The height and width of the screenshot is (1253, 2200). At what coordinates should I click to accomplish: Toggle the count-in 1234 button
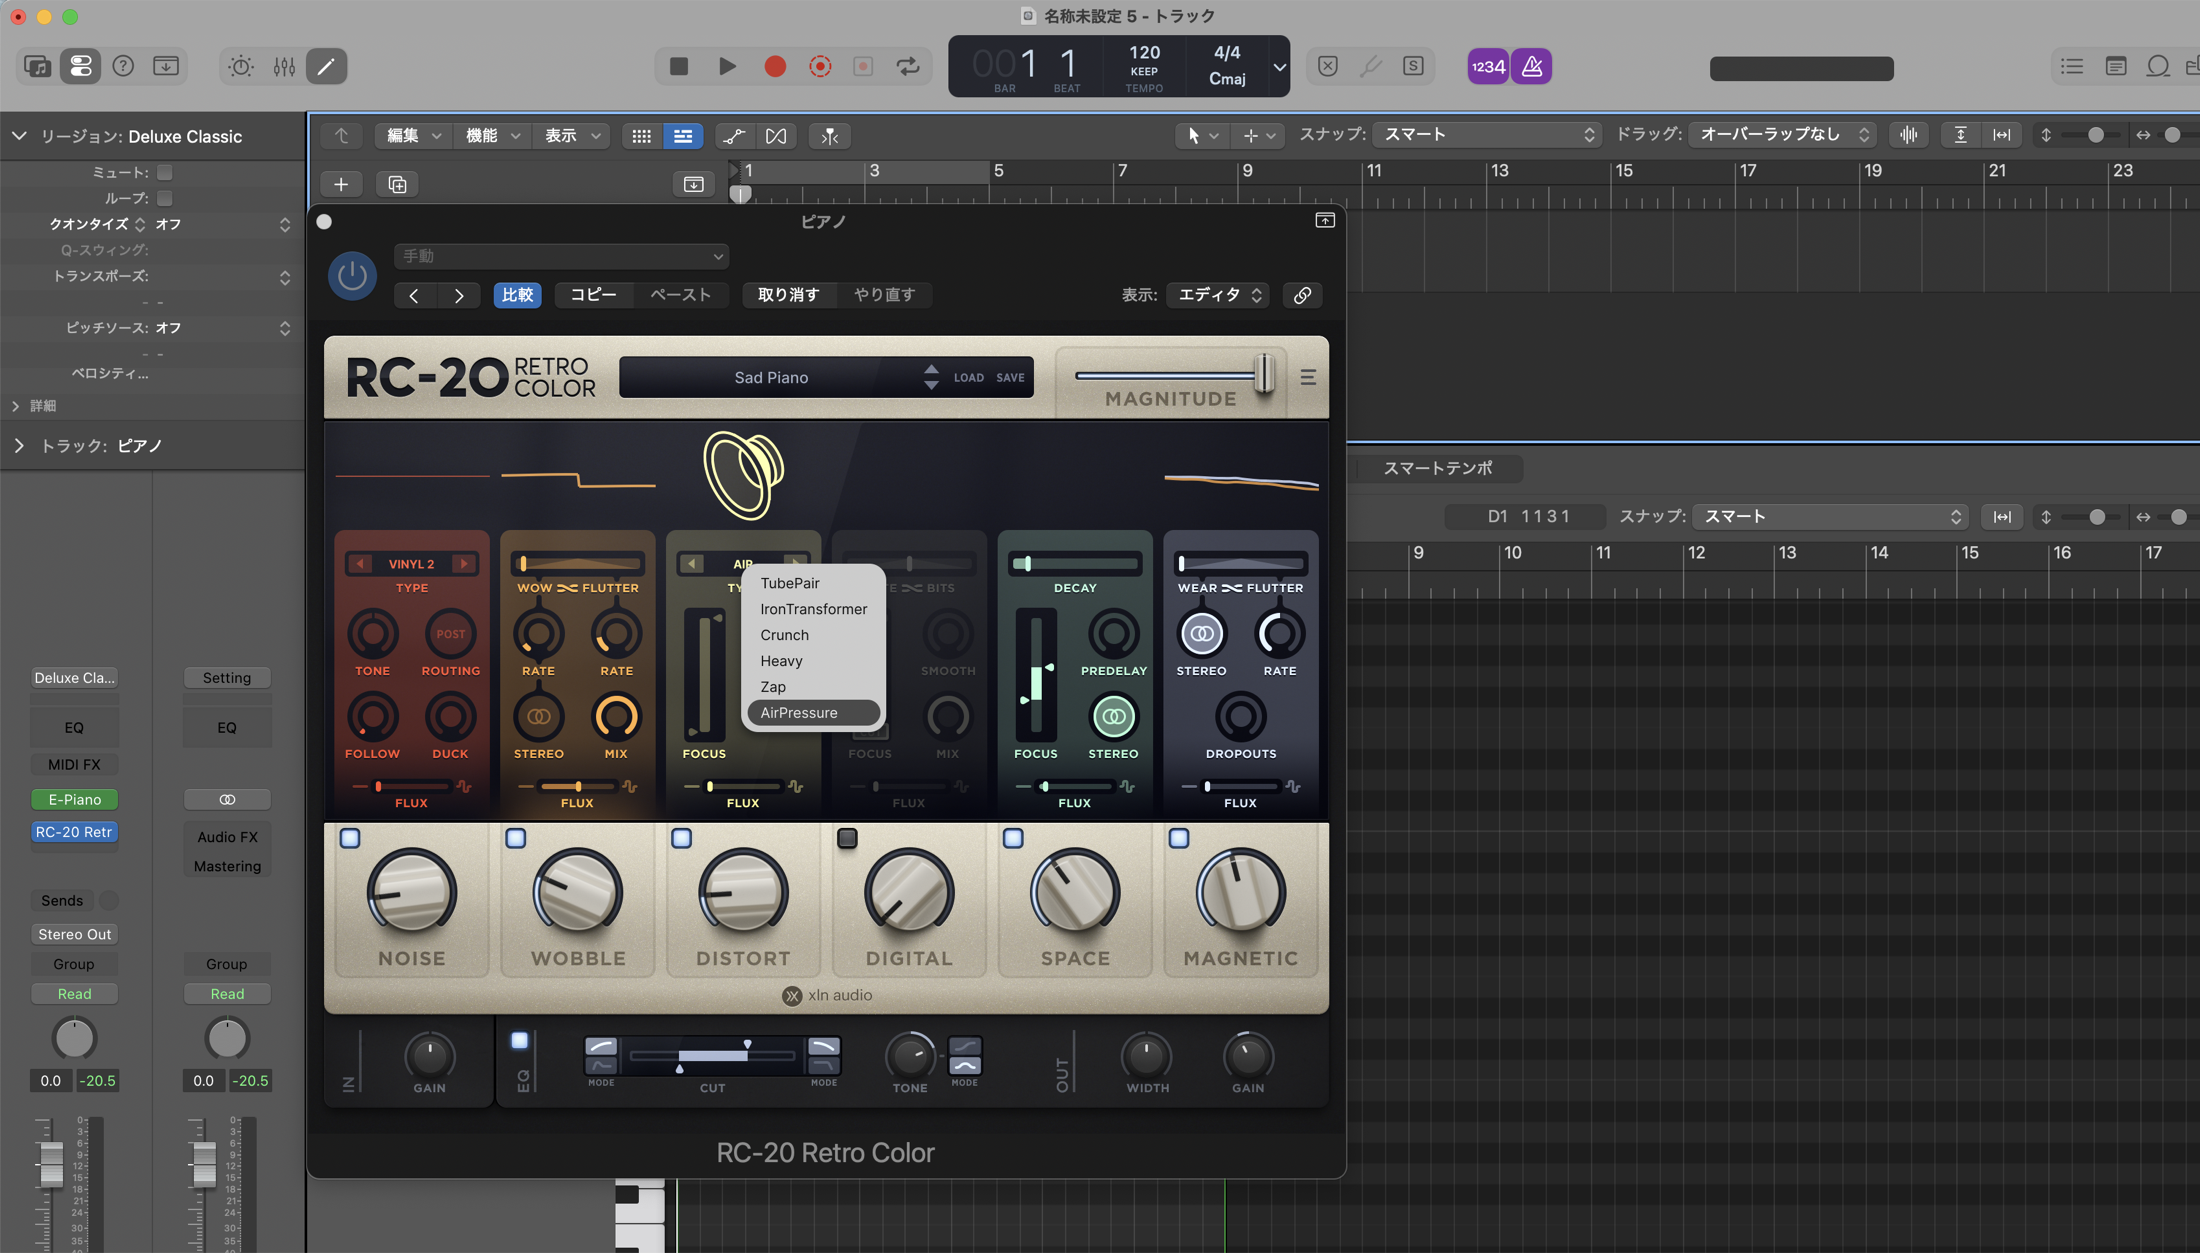[1488, 67]
